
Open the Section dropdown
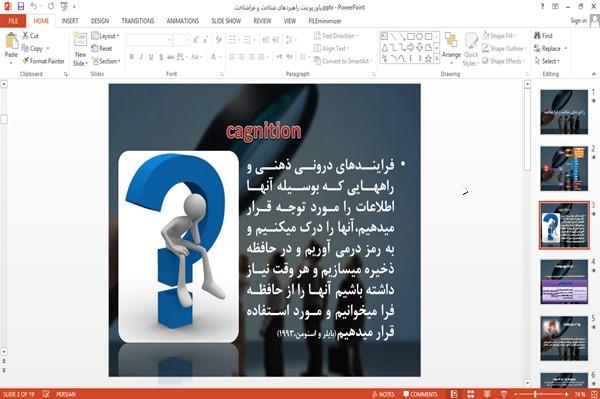click(x=106, y=61)
